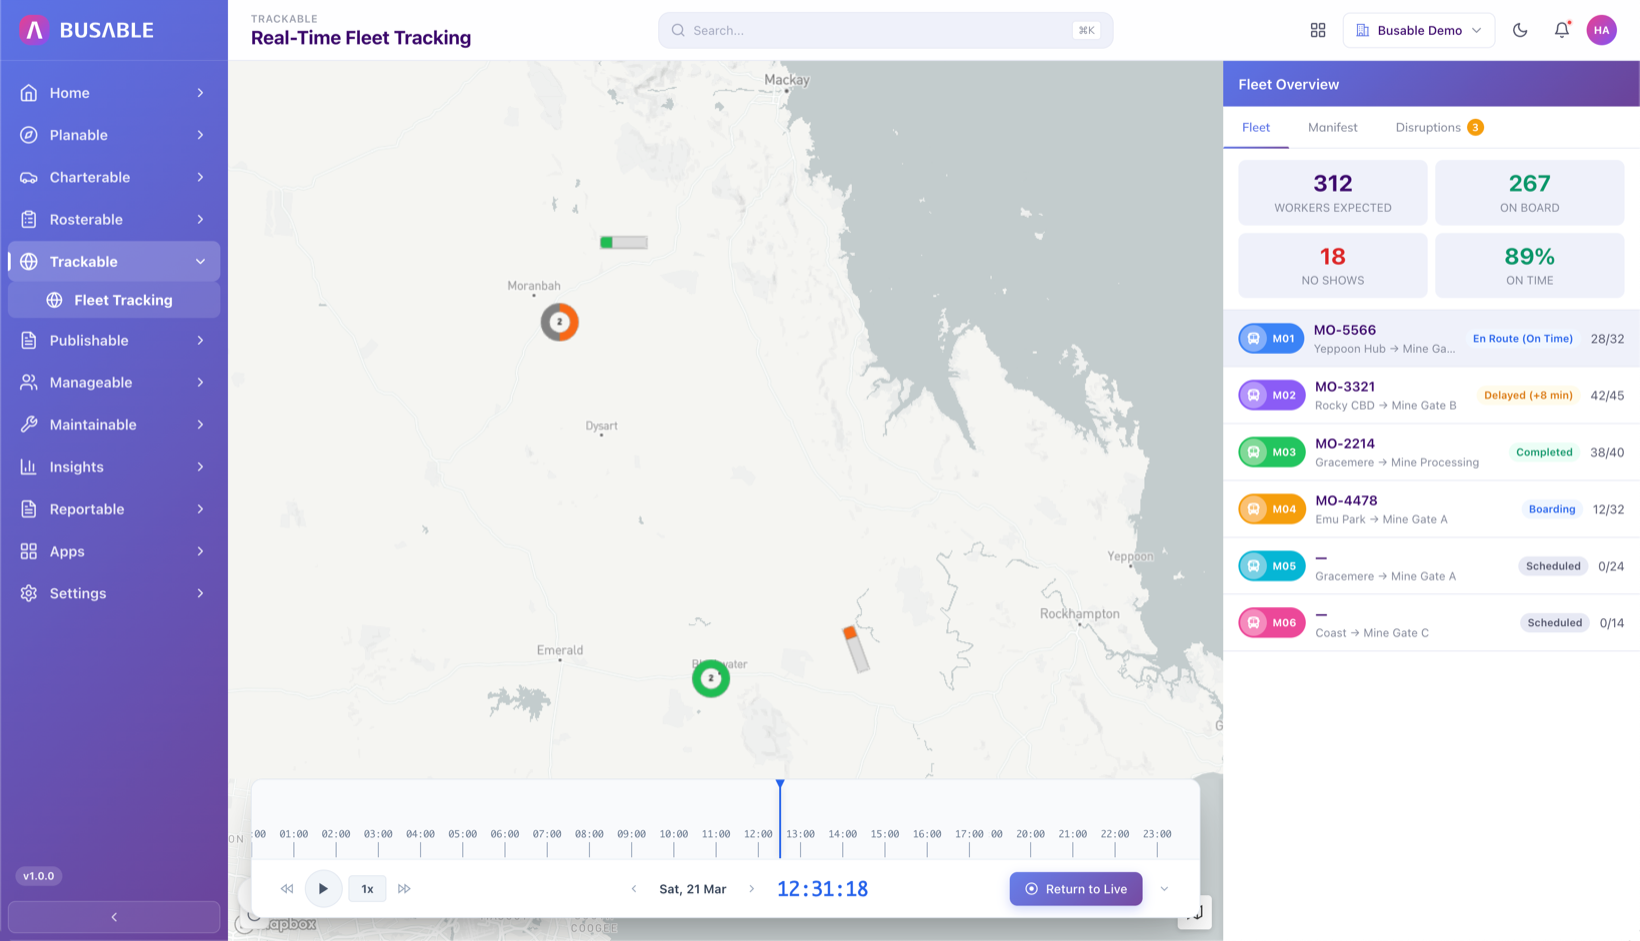Focus the Search field
1640x941 pixels.
click(885, 30)
